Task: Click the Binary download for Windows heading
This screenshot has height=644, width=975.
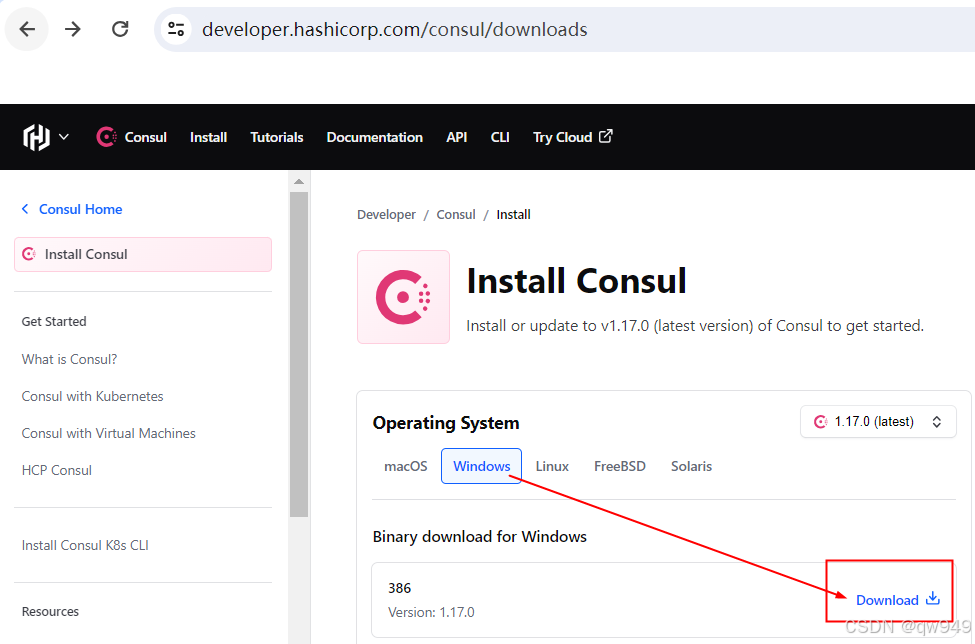Action: point(479,536)
